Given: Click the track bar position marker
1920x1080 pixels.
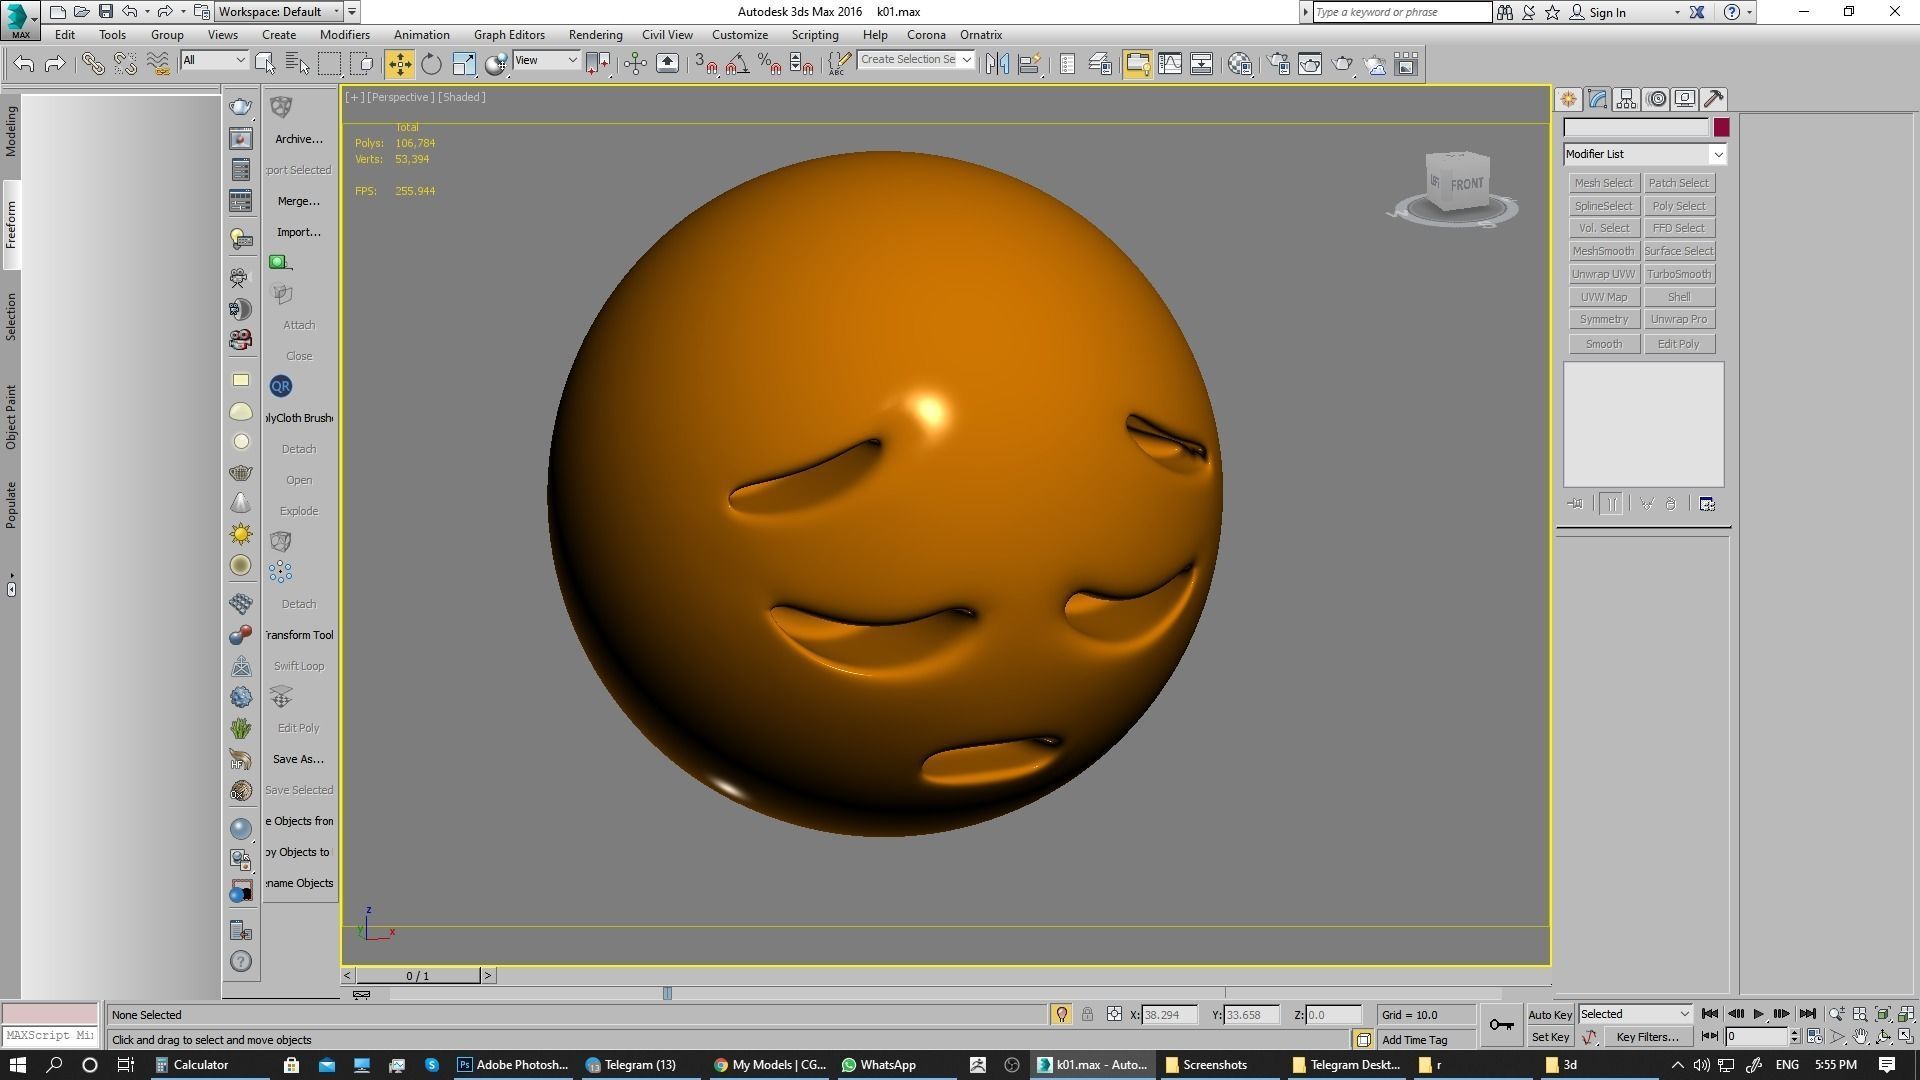Looking at the screenshot, I should pos(667,993).
